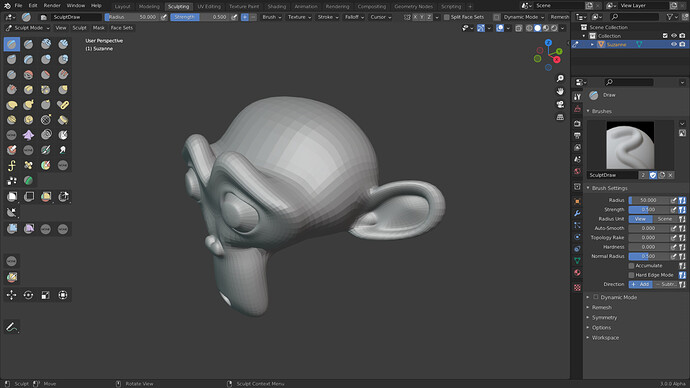Open the Face Sets menu
This screenshot has height=388, width=690.
[x=122, y=28]
